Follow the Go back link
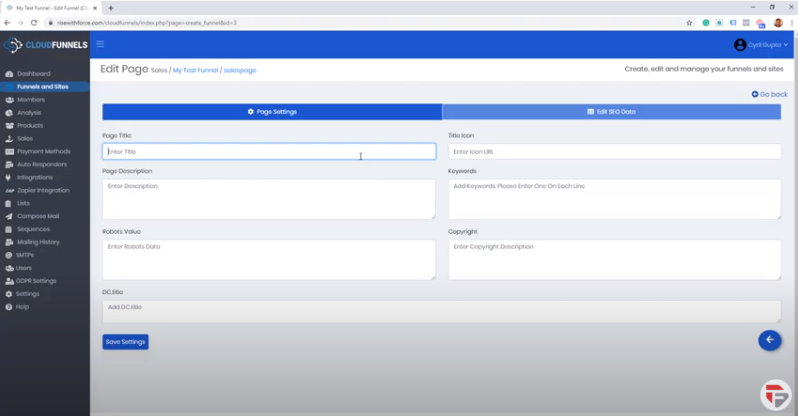Screen dimensions: 798x416 tap(769, 94)
